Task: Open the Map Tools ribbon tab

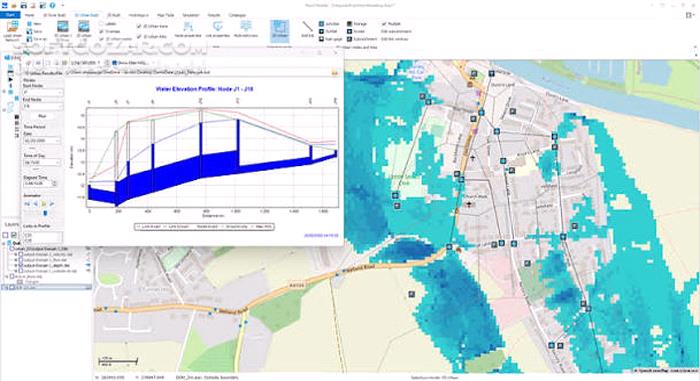Action: click(x=166, y=15)
